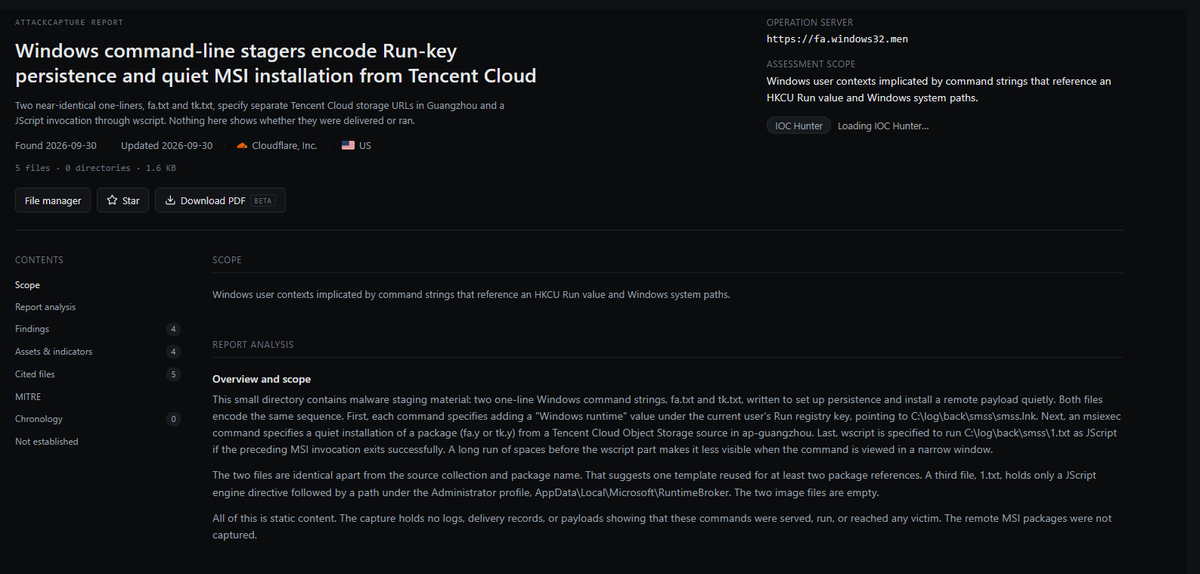
Task: Click the US flag icon
Action: click(x=348, y=146)
